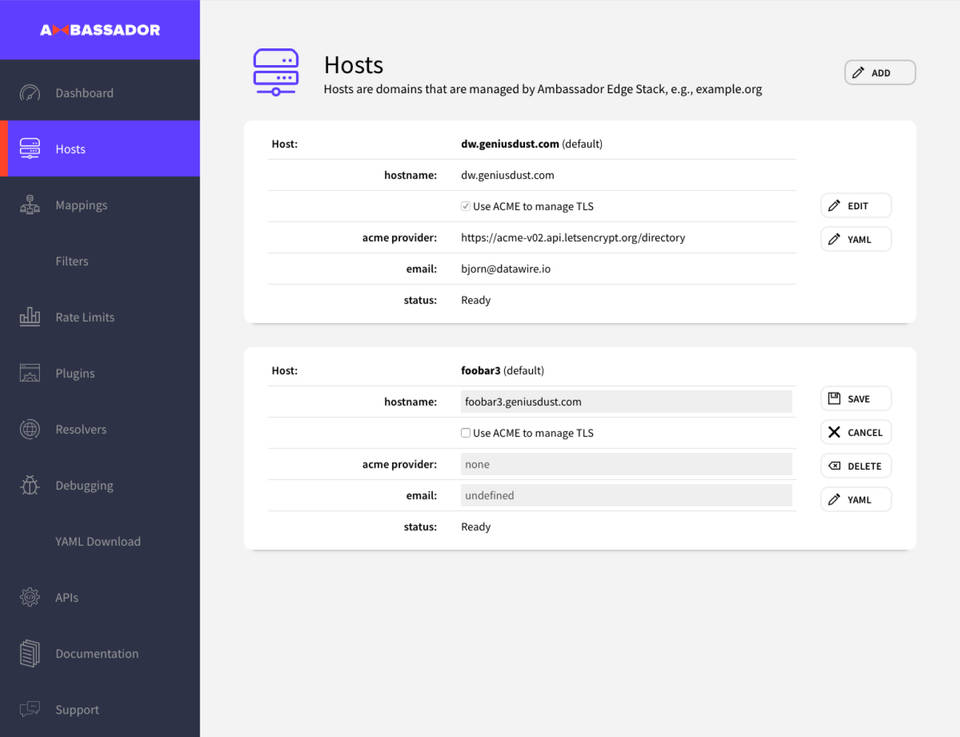
Task: Click the Rate Limits chart icon
Action: [30, 317]
